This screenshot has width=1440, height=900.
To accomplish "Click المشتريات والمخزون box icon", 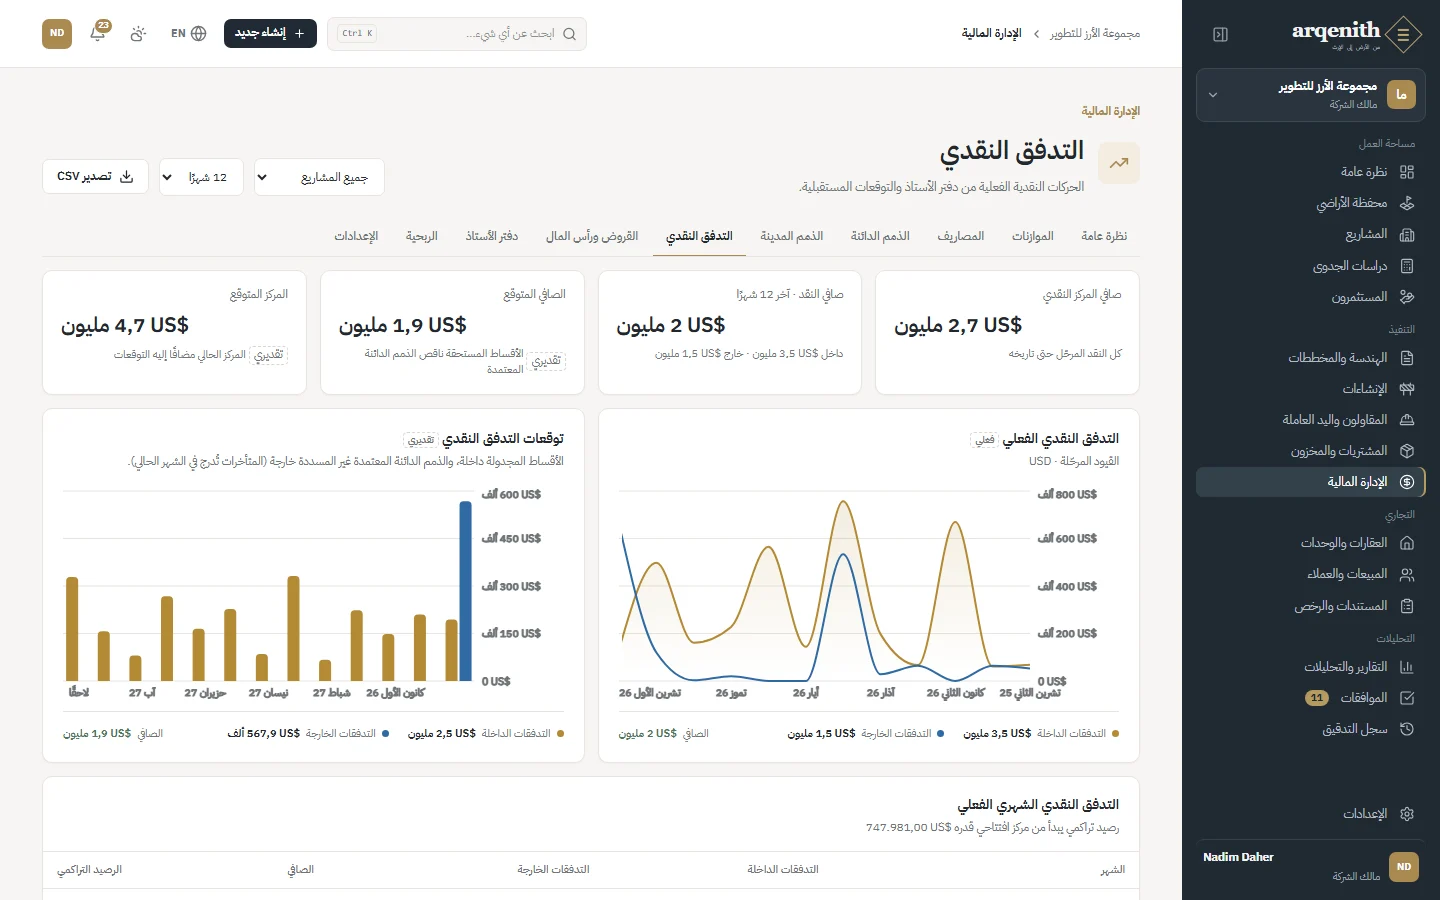I will pos(1407,451).
